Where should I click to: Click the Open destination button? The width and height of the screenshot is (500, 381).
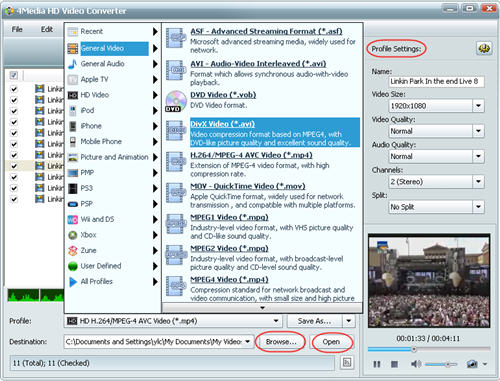[331, 342]
